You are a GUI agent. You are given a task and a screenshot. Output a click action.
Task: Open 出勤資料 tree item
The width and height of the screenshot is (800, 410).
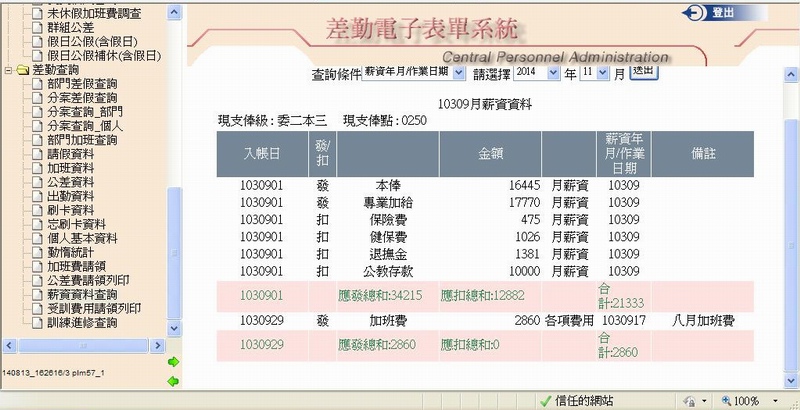[70, 196]
